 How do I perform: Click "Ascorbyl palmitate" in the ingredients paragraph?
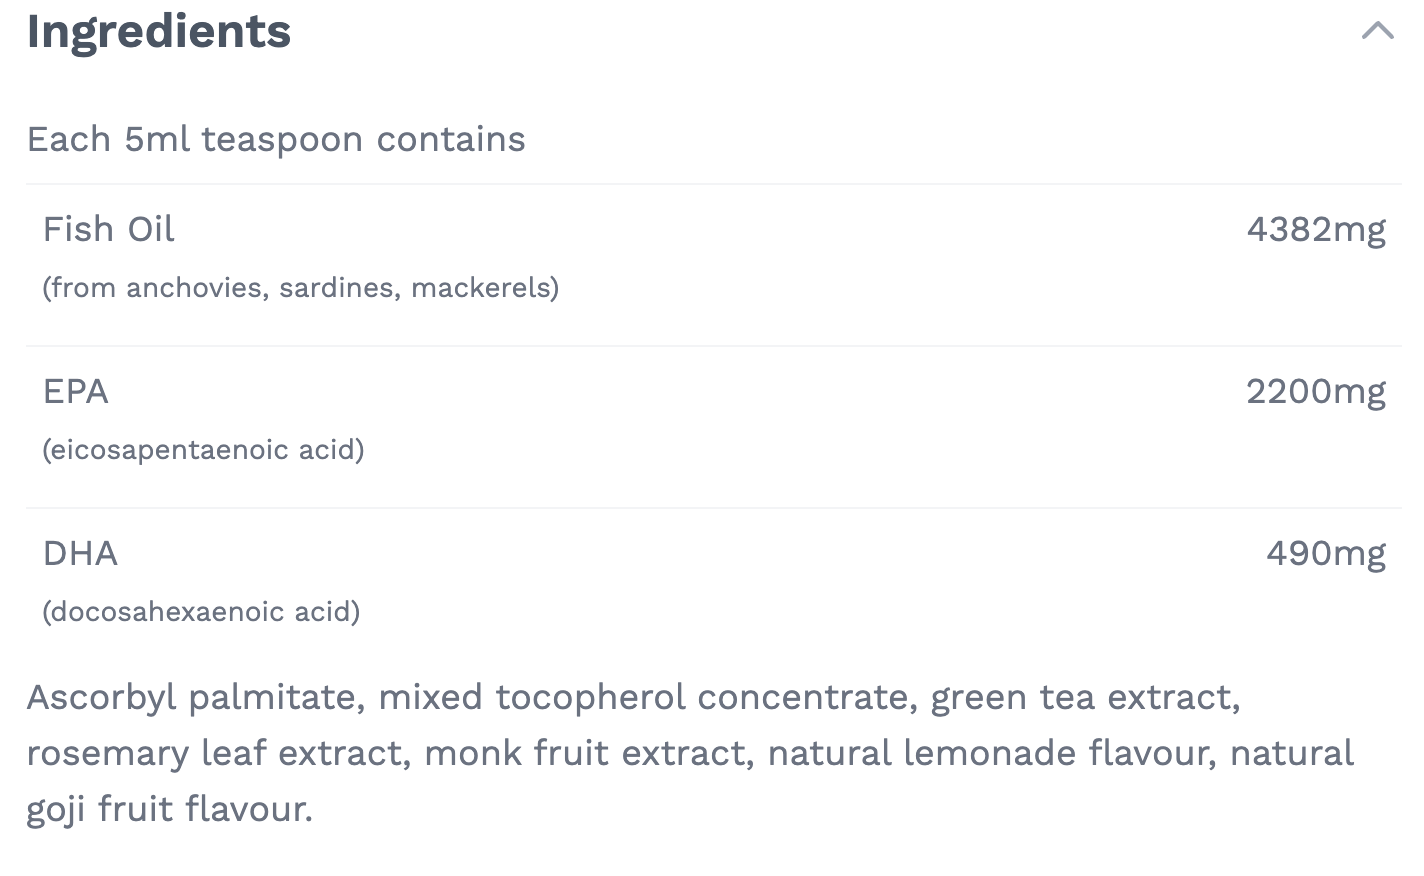pos(194,697)
